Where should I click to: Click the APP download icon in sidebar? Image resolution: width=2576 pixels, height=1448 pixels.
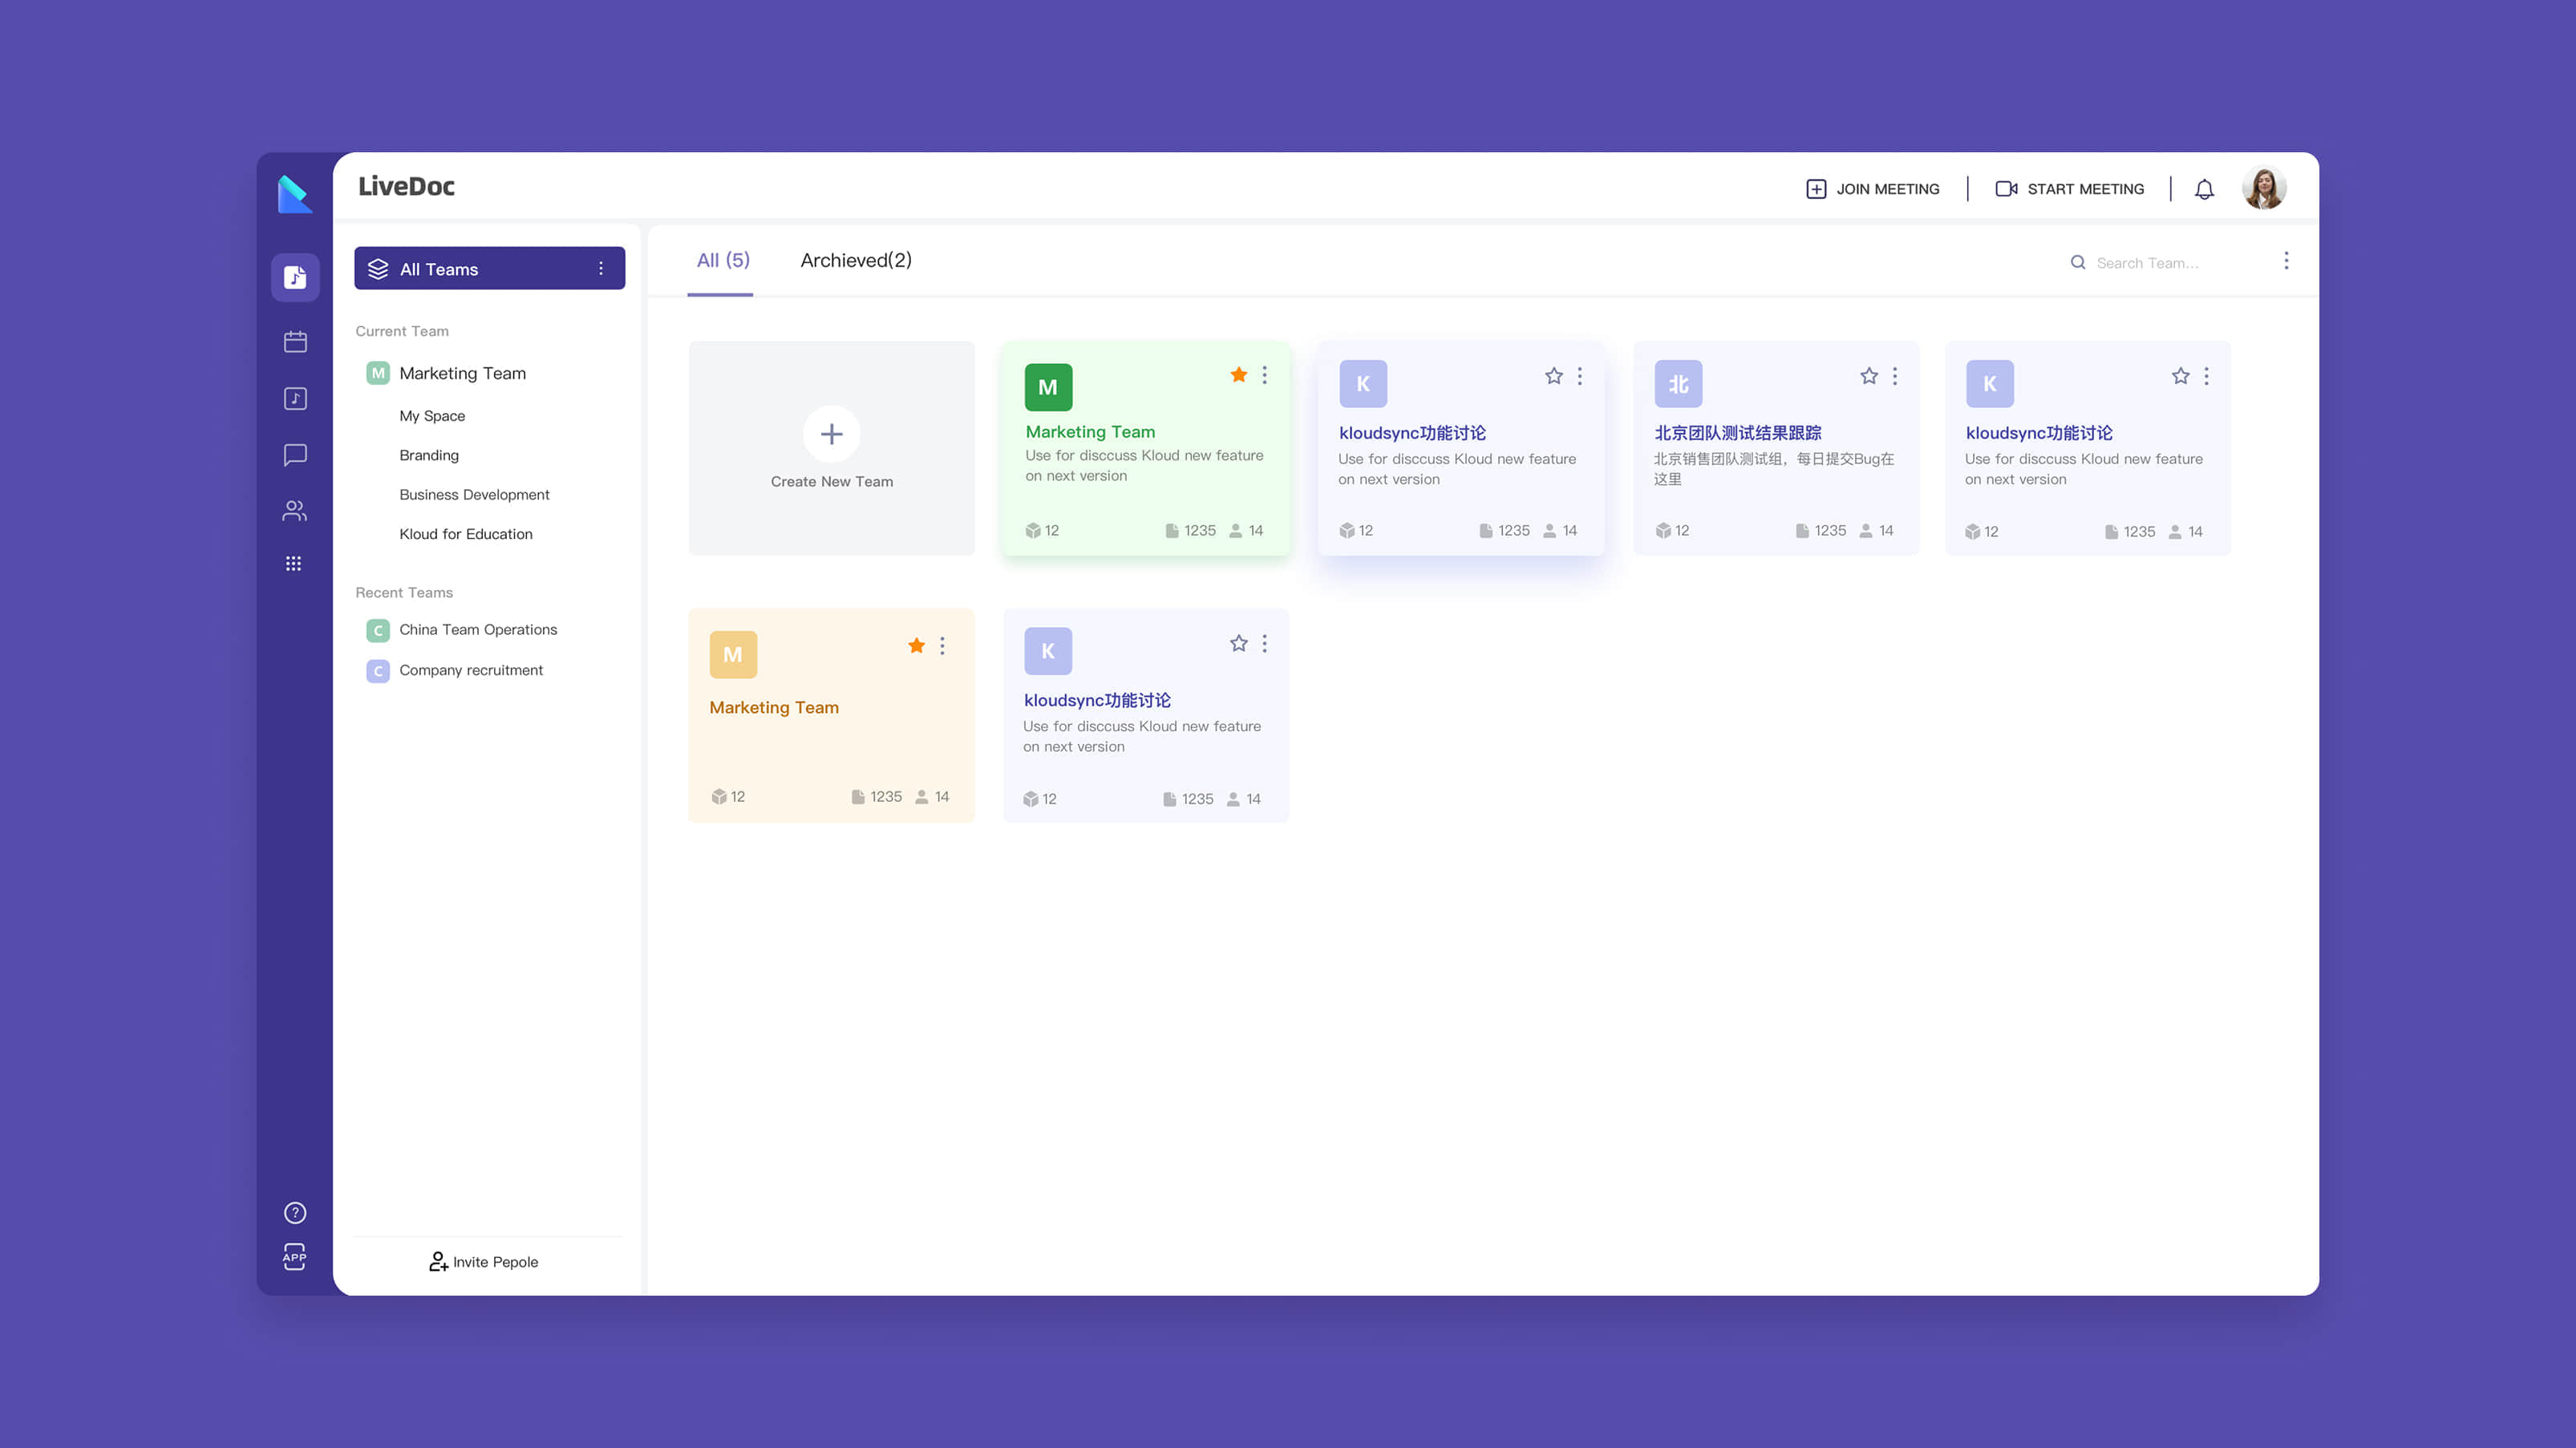(x=294, y=1257)
